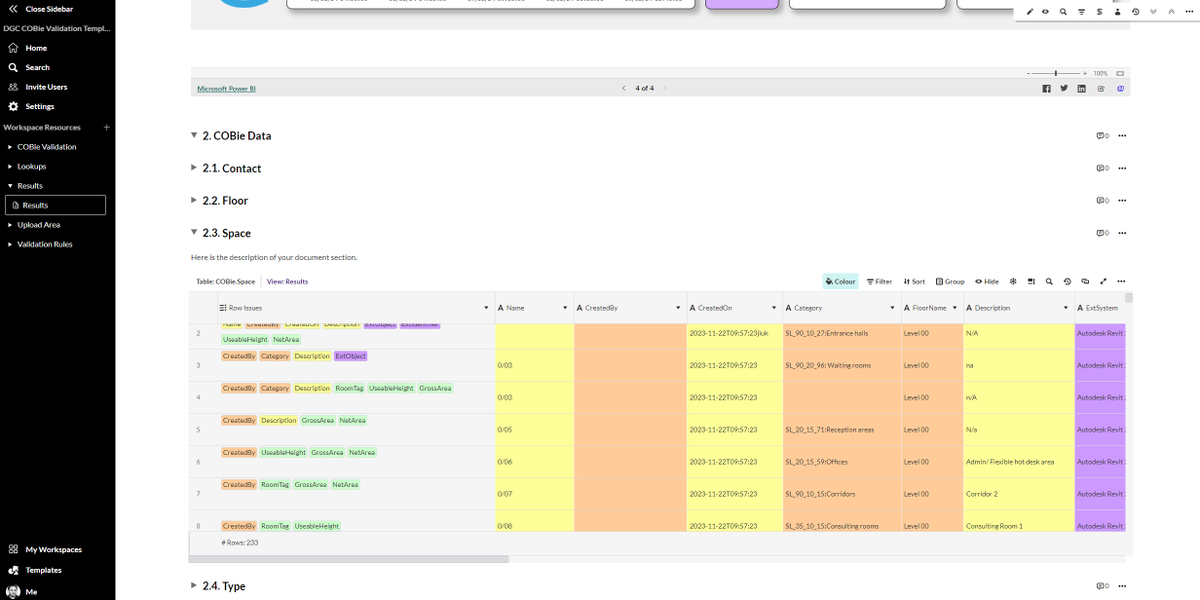The height and width of the screenshot is (600, 1200).
Task: Open Name column dropdown
Action: (x=565, y=308)
